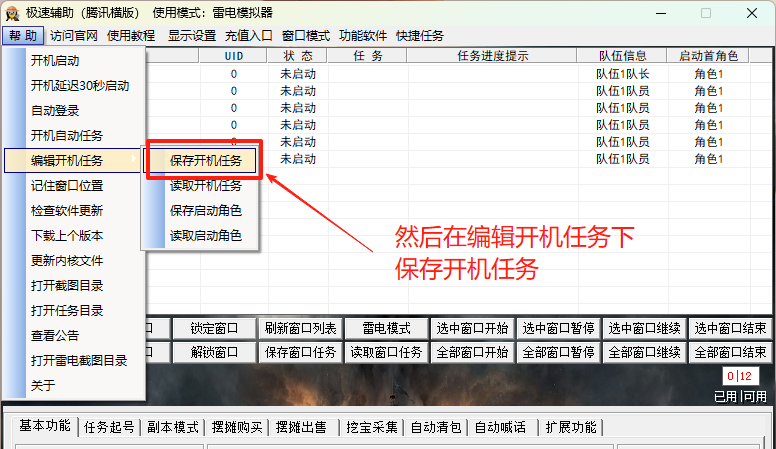Choose 读取启动角色 from the submenu
Viewport: 776px width, 449px height.
205,236
